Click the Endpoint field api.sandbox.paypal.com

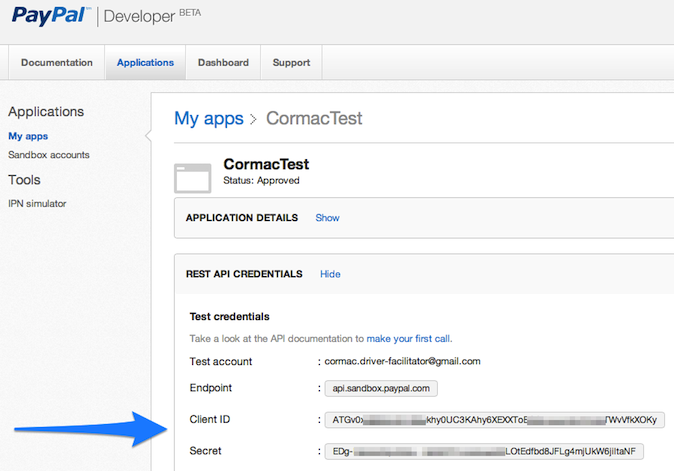(381, 389)
